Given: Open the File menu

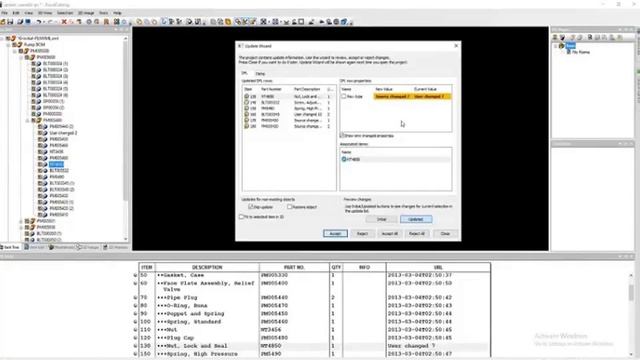Looking at the screenshot, I should [x=4, y=13].
